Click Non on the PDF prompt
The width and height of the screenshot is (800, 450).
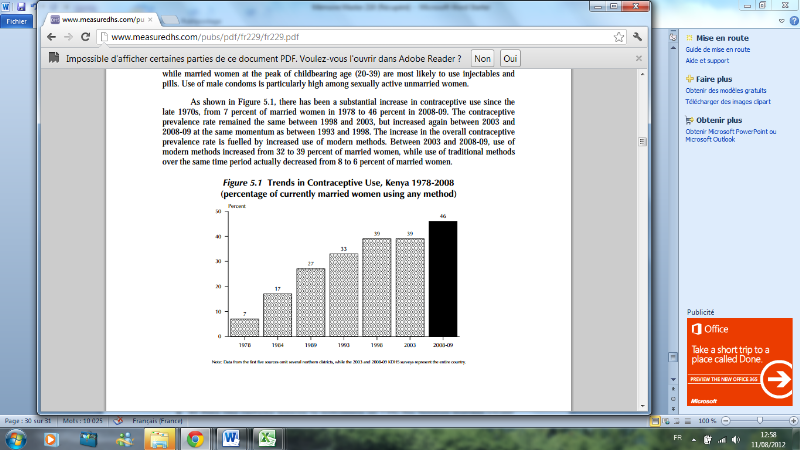pos(482,59)
